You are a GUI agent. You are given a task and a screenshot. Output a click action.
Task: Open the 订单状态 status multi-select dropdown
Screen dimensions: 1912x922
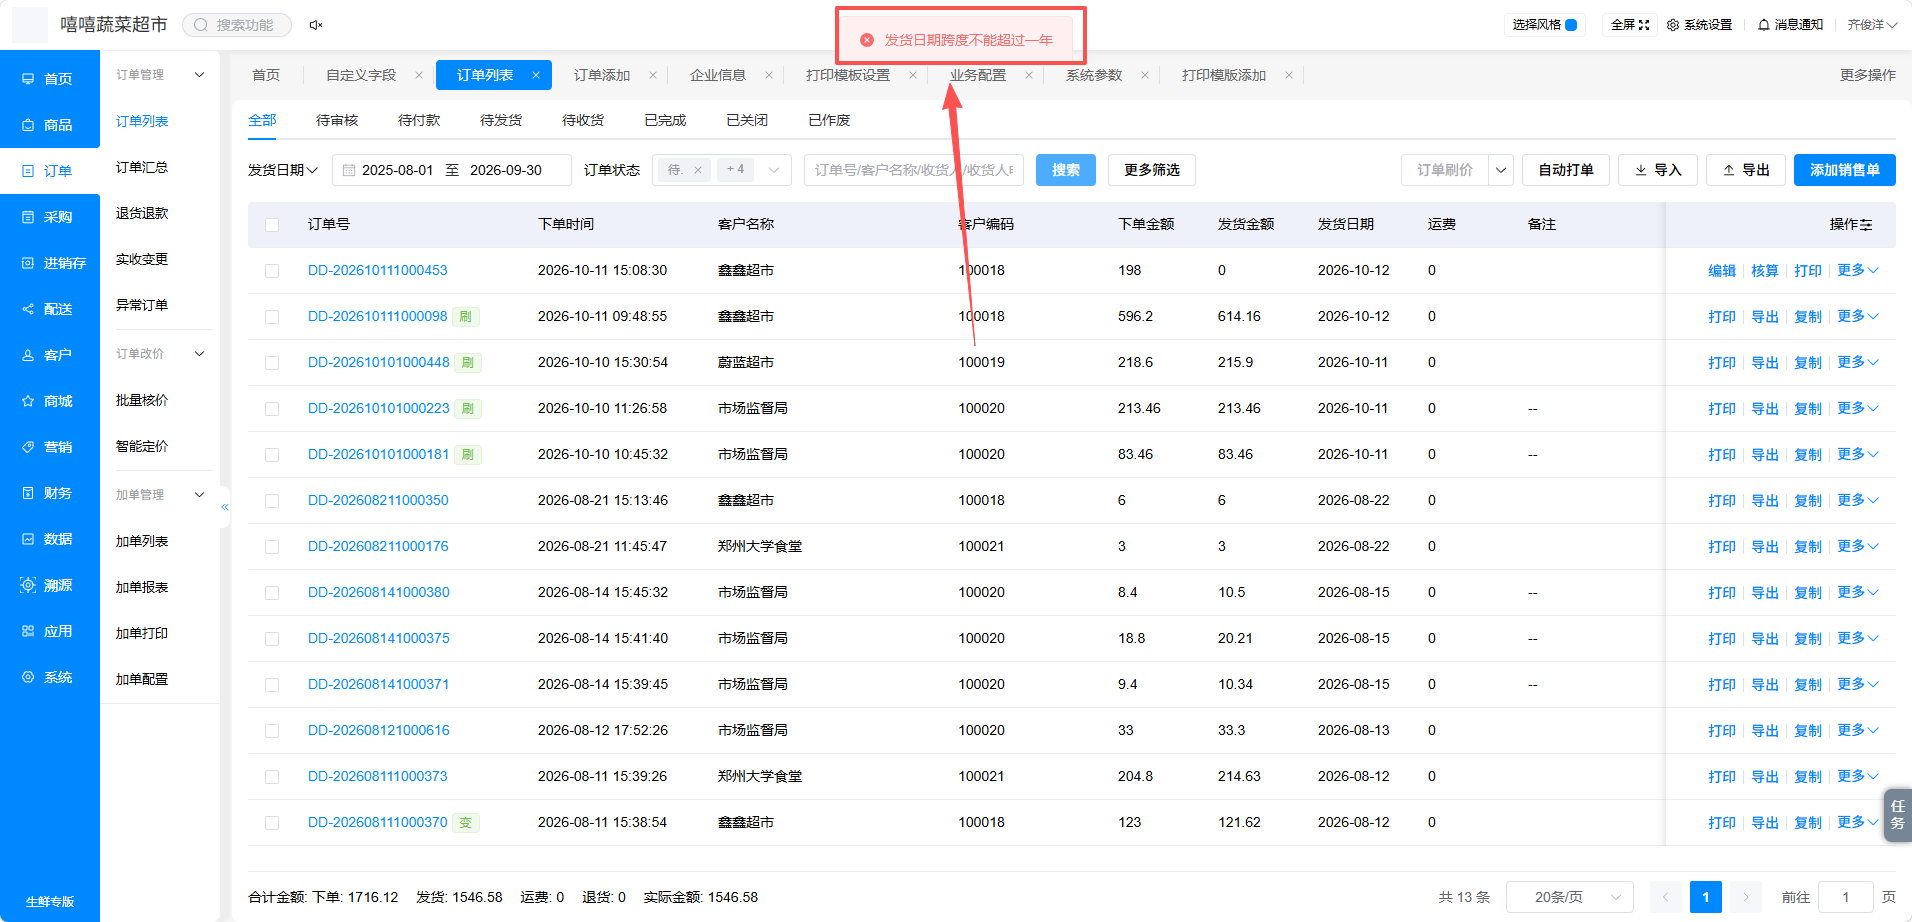[721, 170]
